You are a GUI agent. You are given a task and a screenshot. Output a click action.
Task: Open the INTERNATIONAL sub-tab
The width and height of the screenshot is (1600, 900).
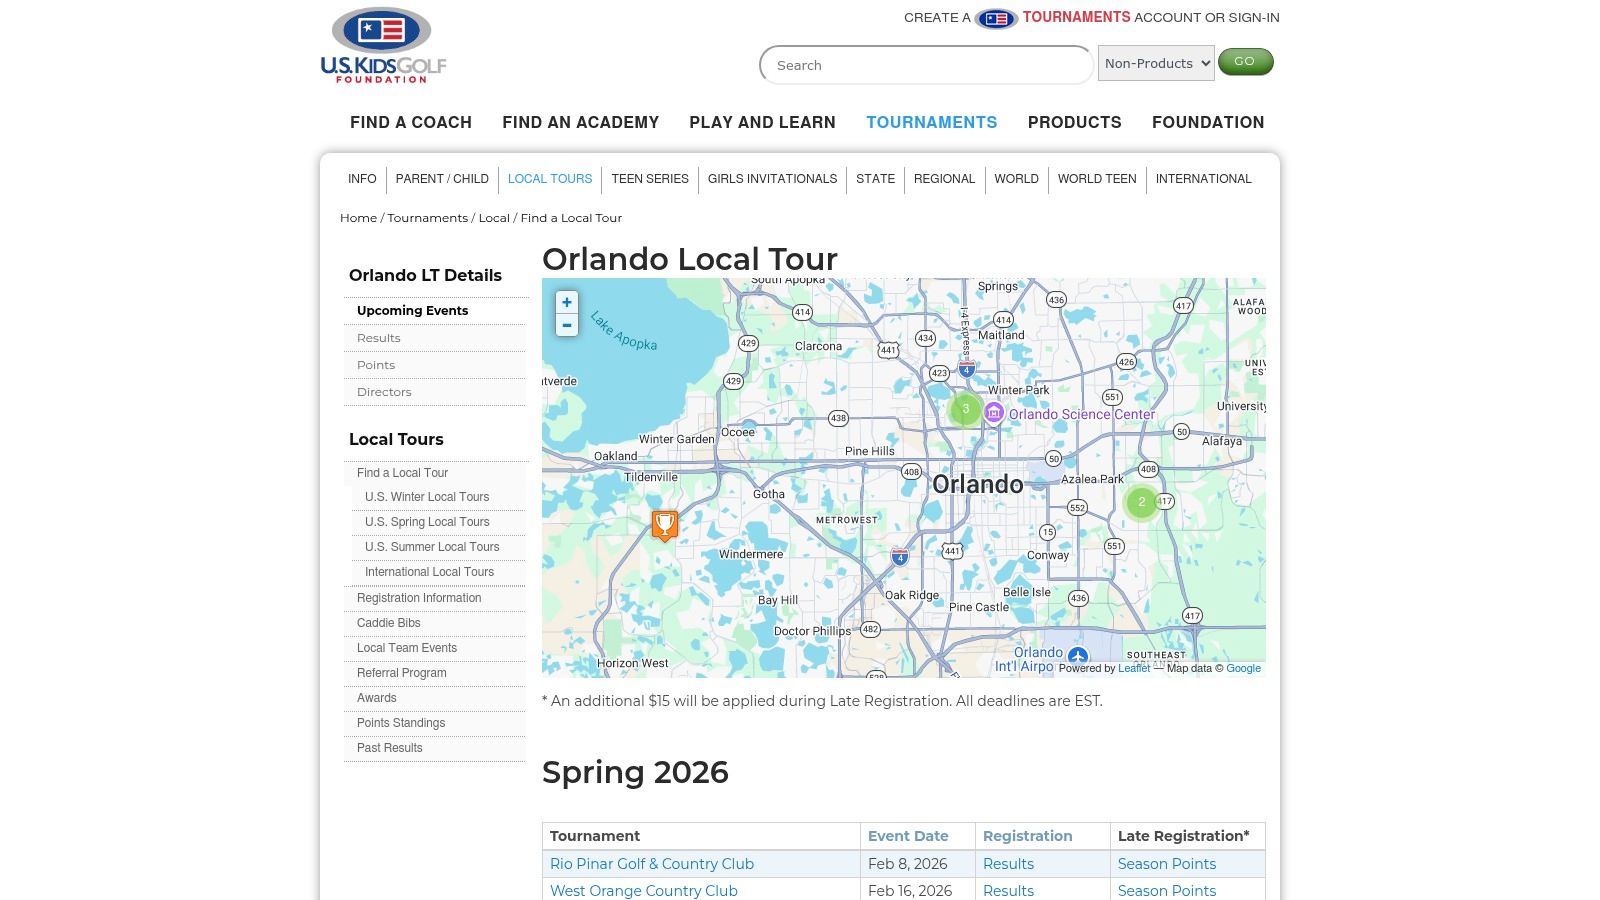(1203, 179)
